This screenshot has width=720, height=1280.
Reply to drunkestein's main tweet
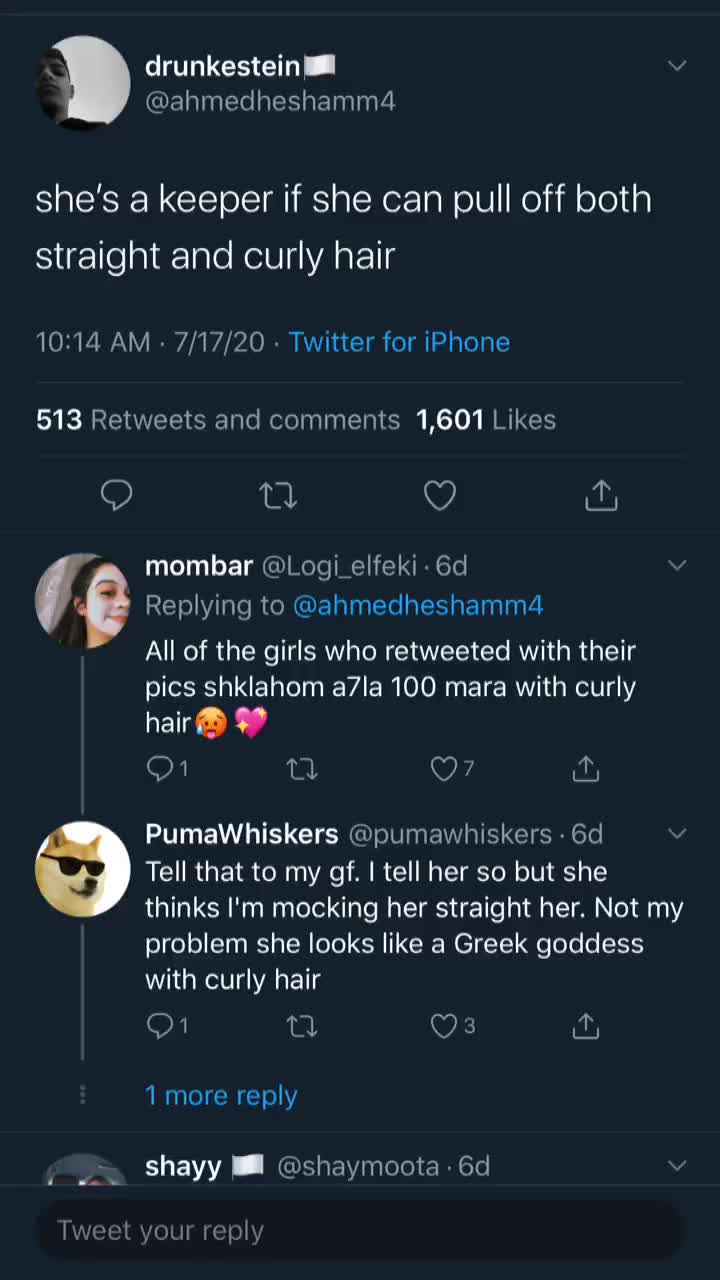pos(117,495)
